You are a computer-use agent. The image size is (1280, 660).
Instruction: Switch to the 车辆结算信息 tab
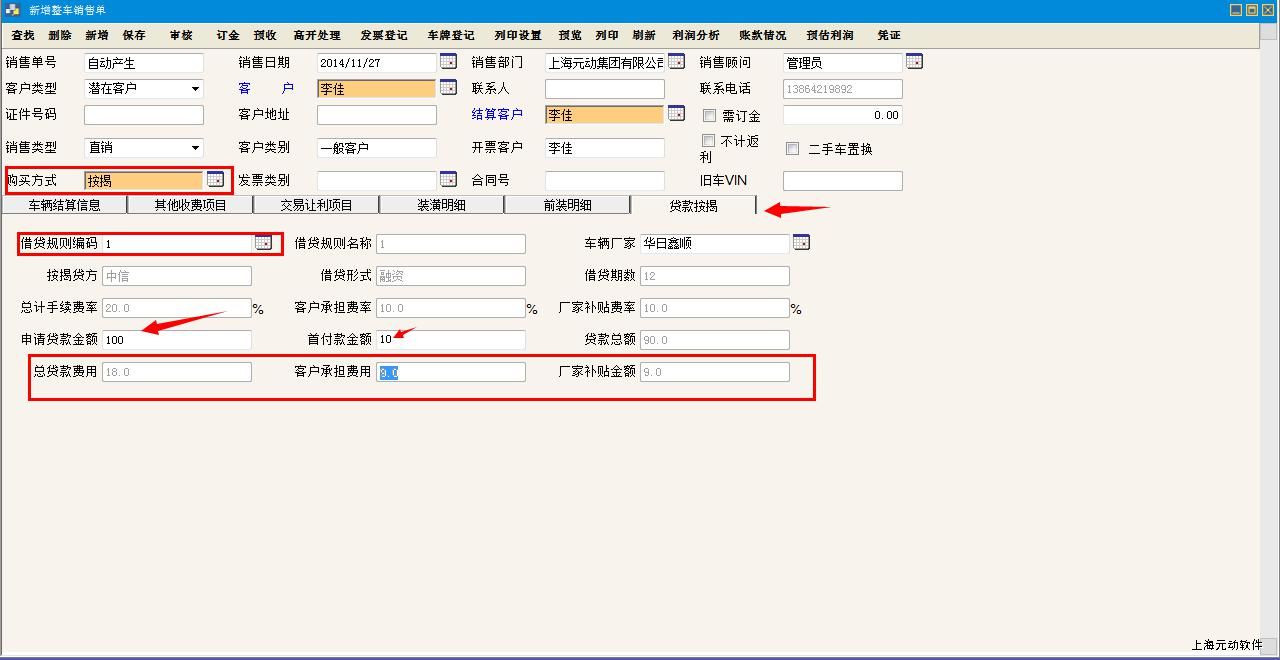click(x=64, y=205)
